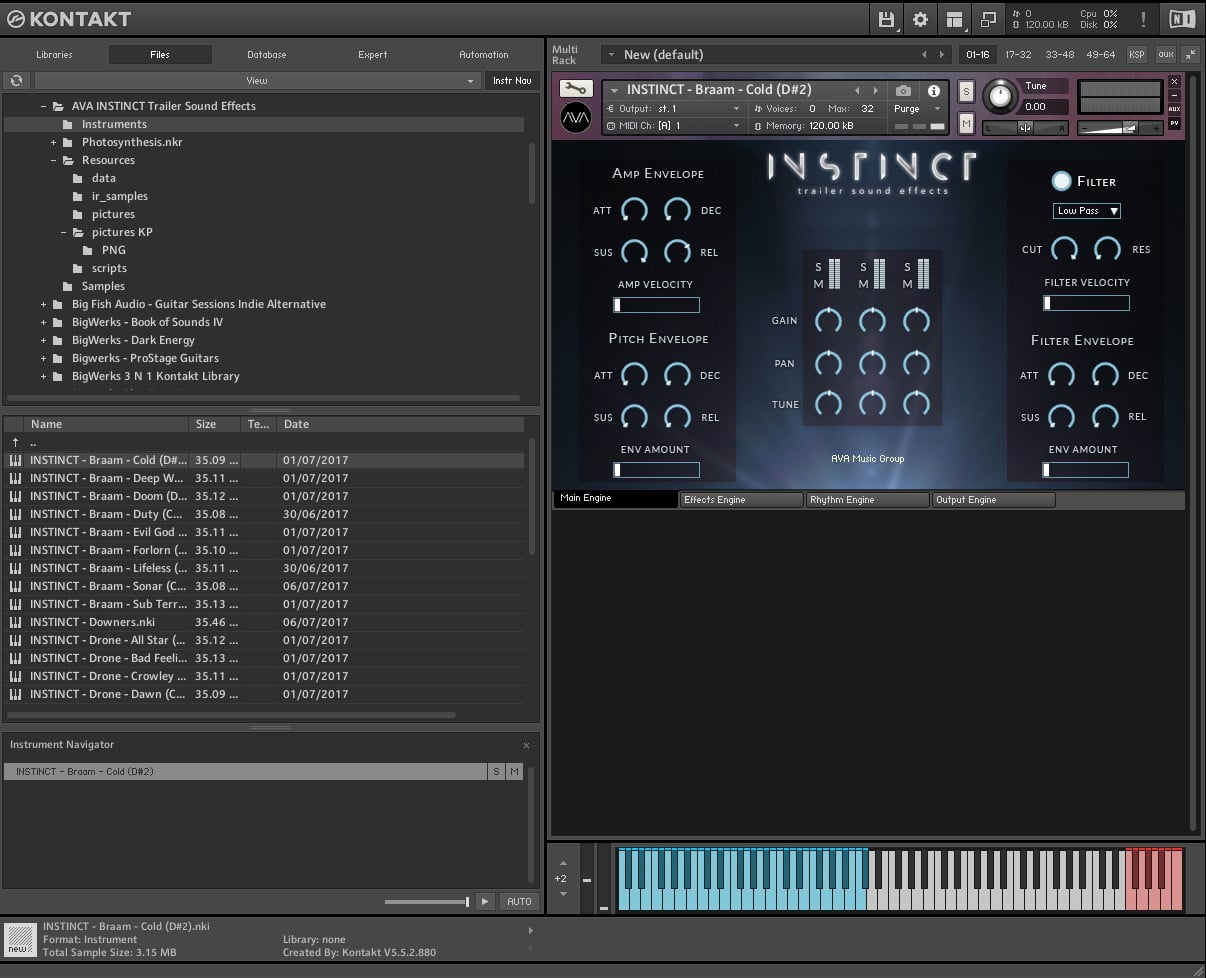Image resolution: width=1206 pixels, height=978 pixels.
Task: Expand the BigWerks - Dark Energy folder
Action: 43,340
